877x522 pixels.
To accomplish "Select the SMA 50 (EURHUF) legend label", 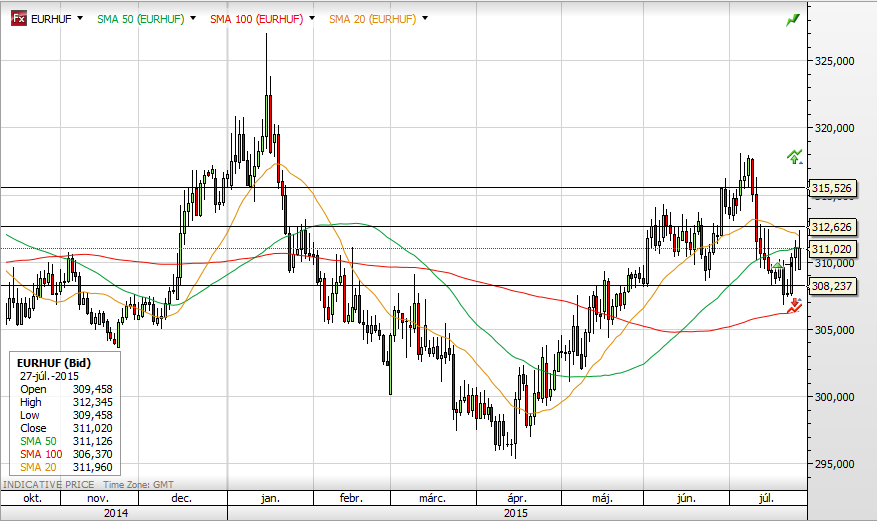I will coord(140,19).
